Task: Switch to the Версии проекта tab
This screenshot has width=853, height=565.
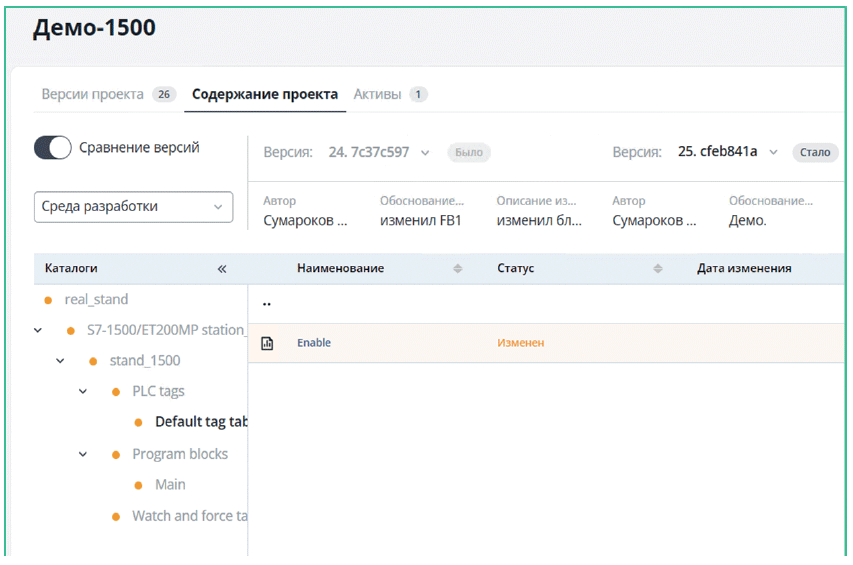Action: click(92, 94)
